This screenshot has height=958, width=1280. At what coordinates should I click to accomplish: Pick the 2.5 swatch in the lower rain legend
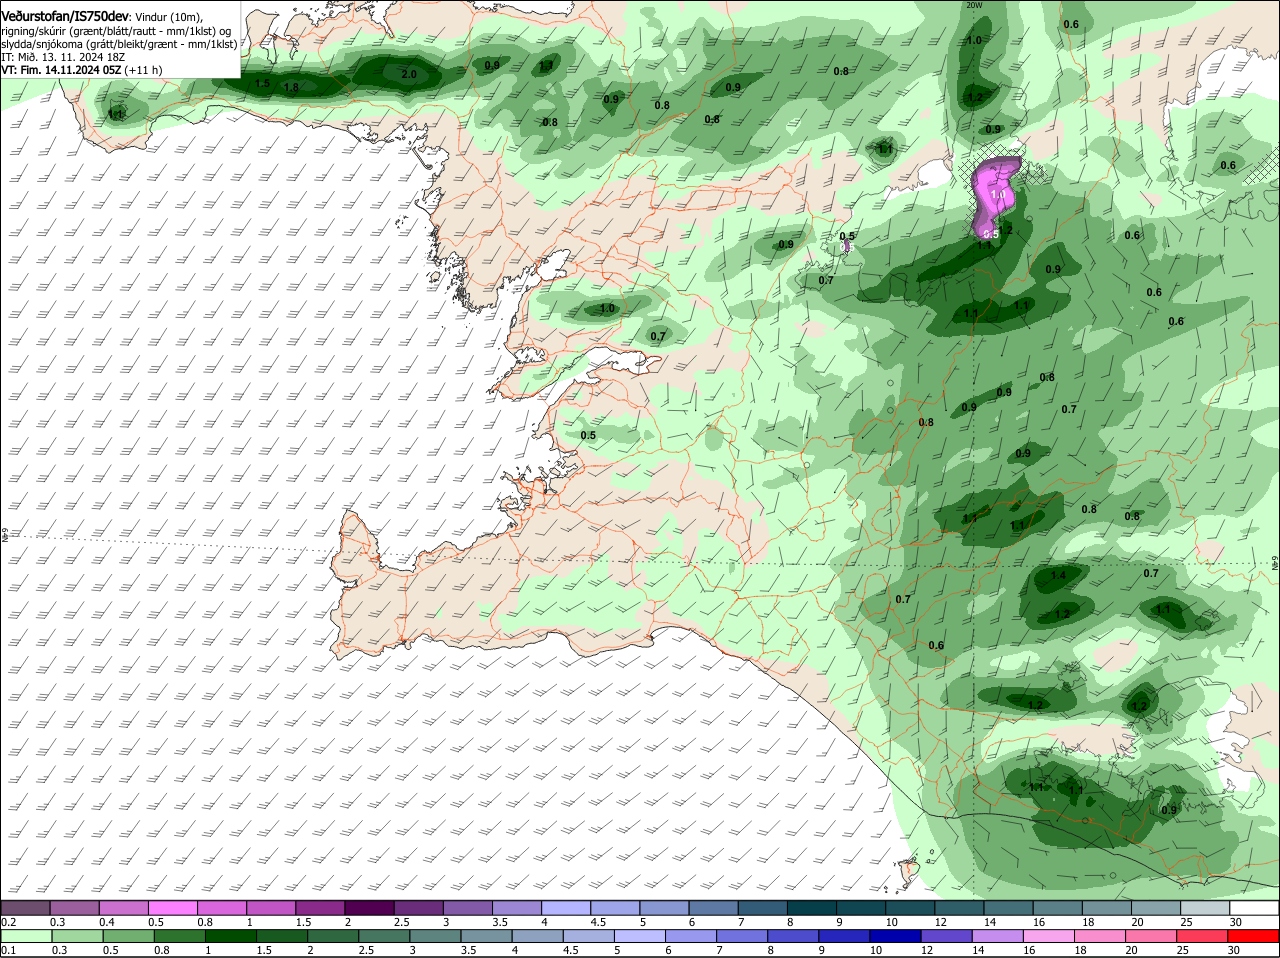[x=384, y=935]
